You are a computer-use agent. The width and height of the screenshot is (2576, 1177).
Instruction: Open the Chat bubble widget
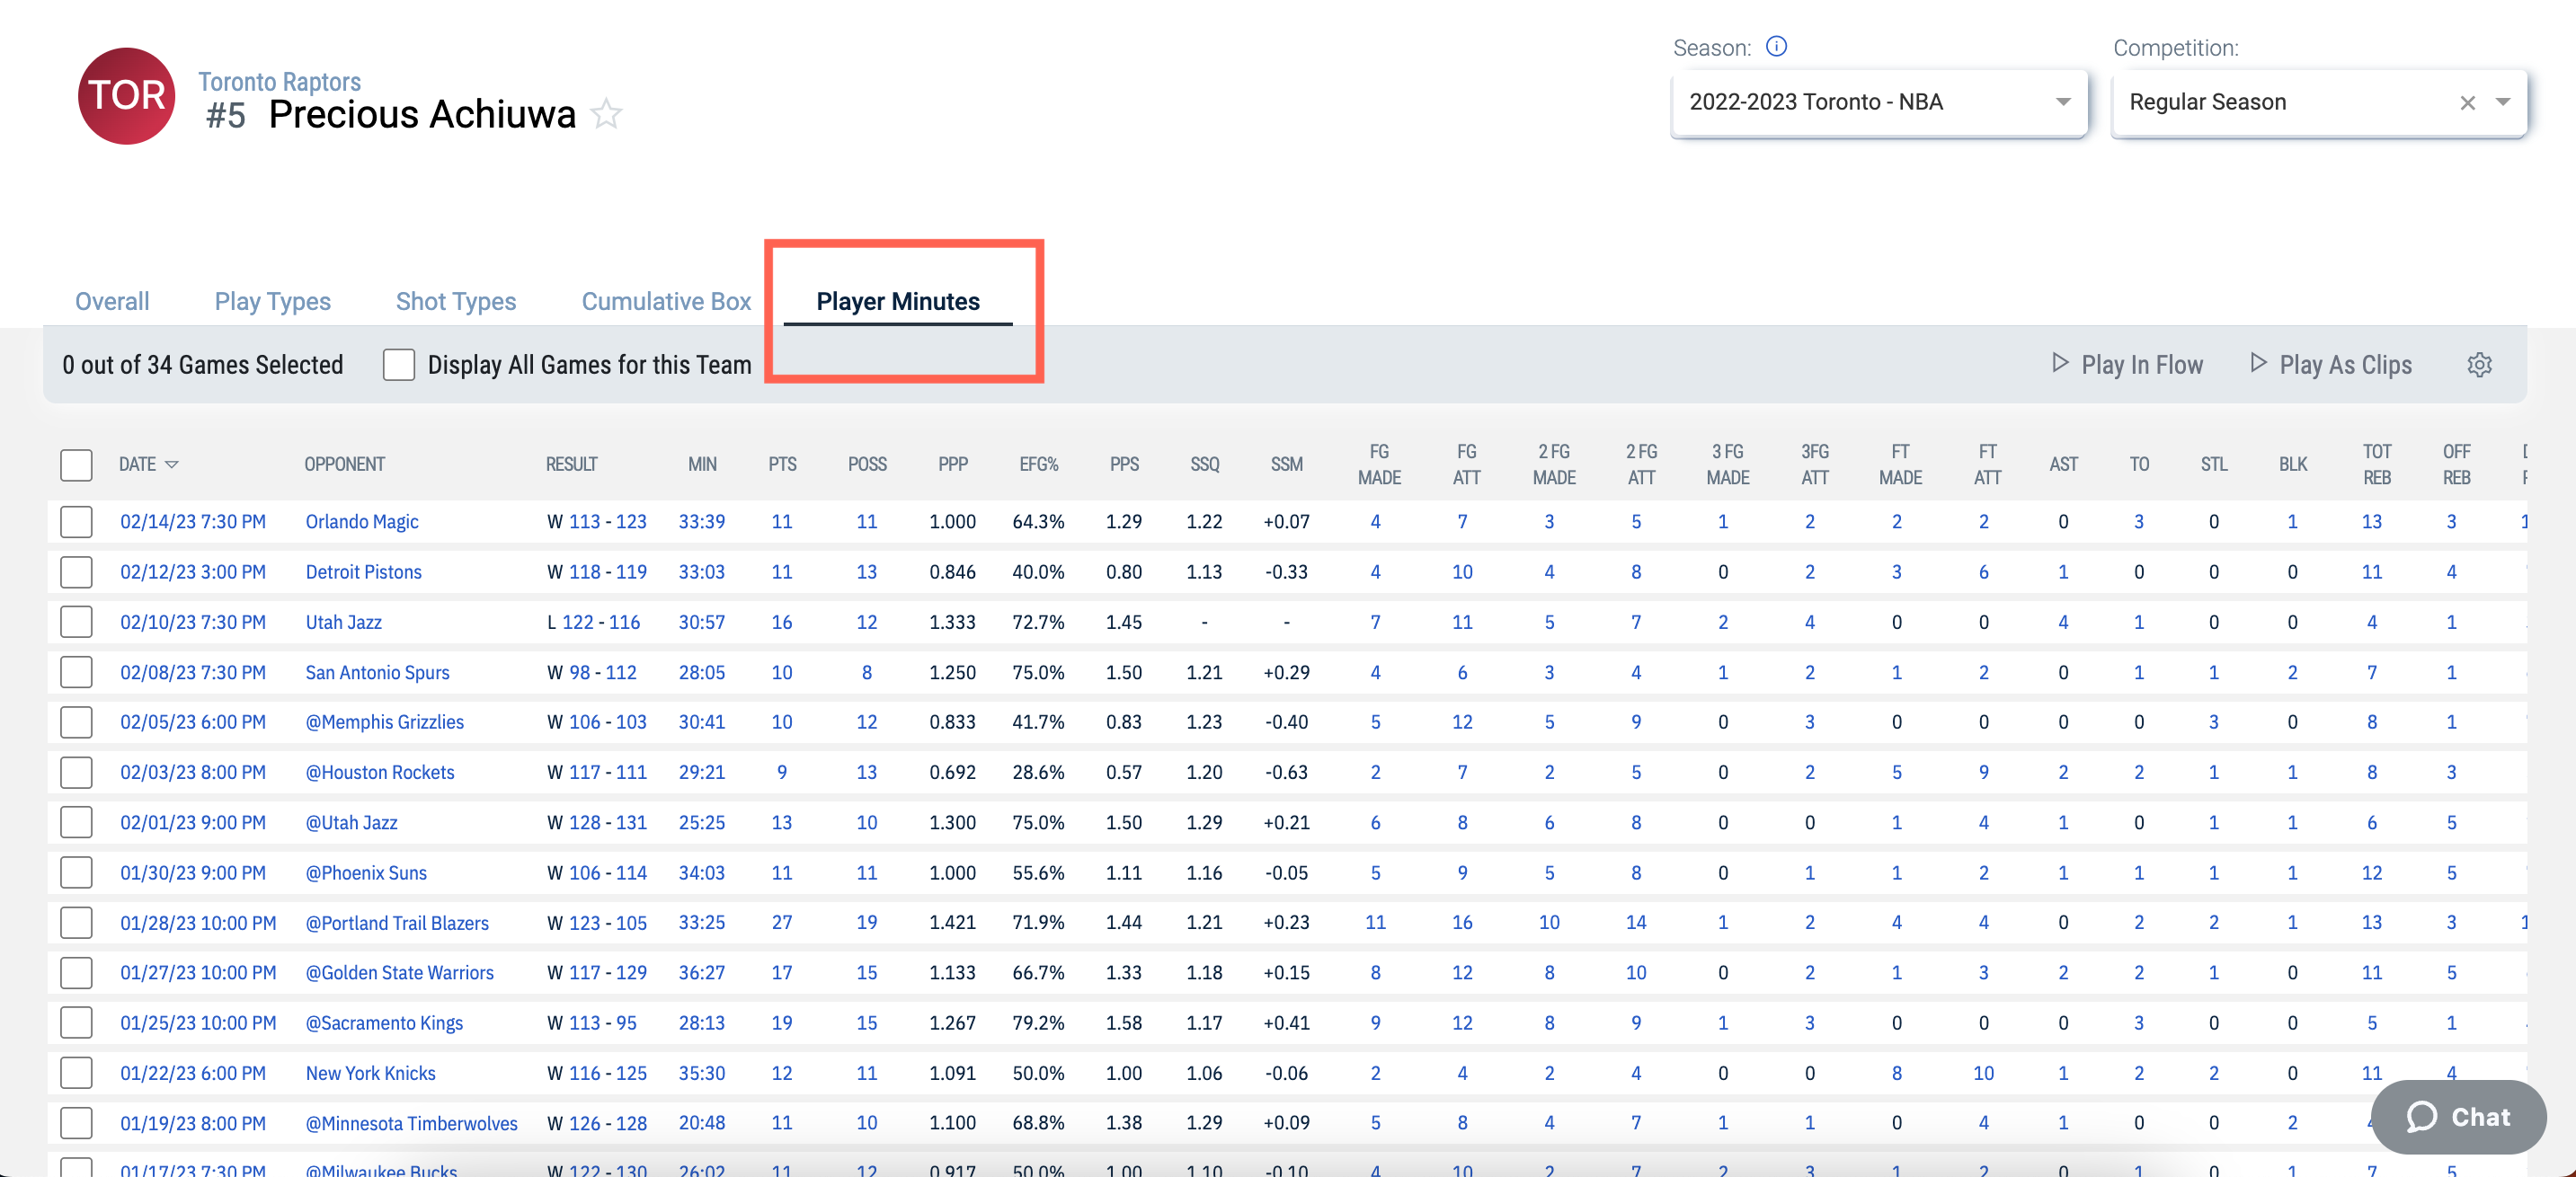point(2459,1116)
